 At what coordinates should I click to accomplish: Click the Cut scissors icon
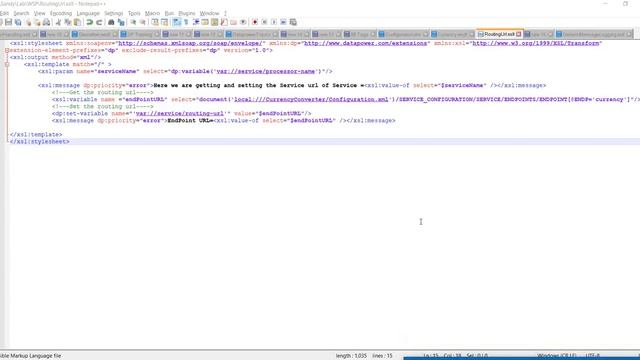(x=58, y=22)
